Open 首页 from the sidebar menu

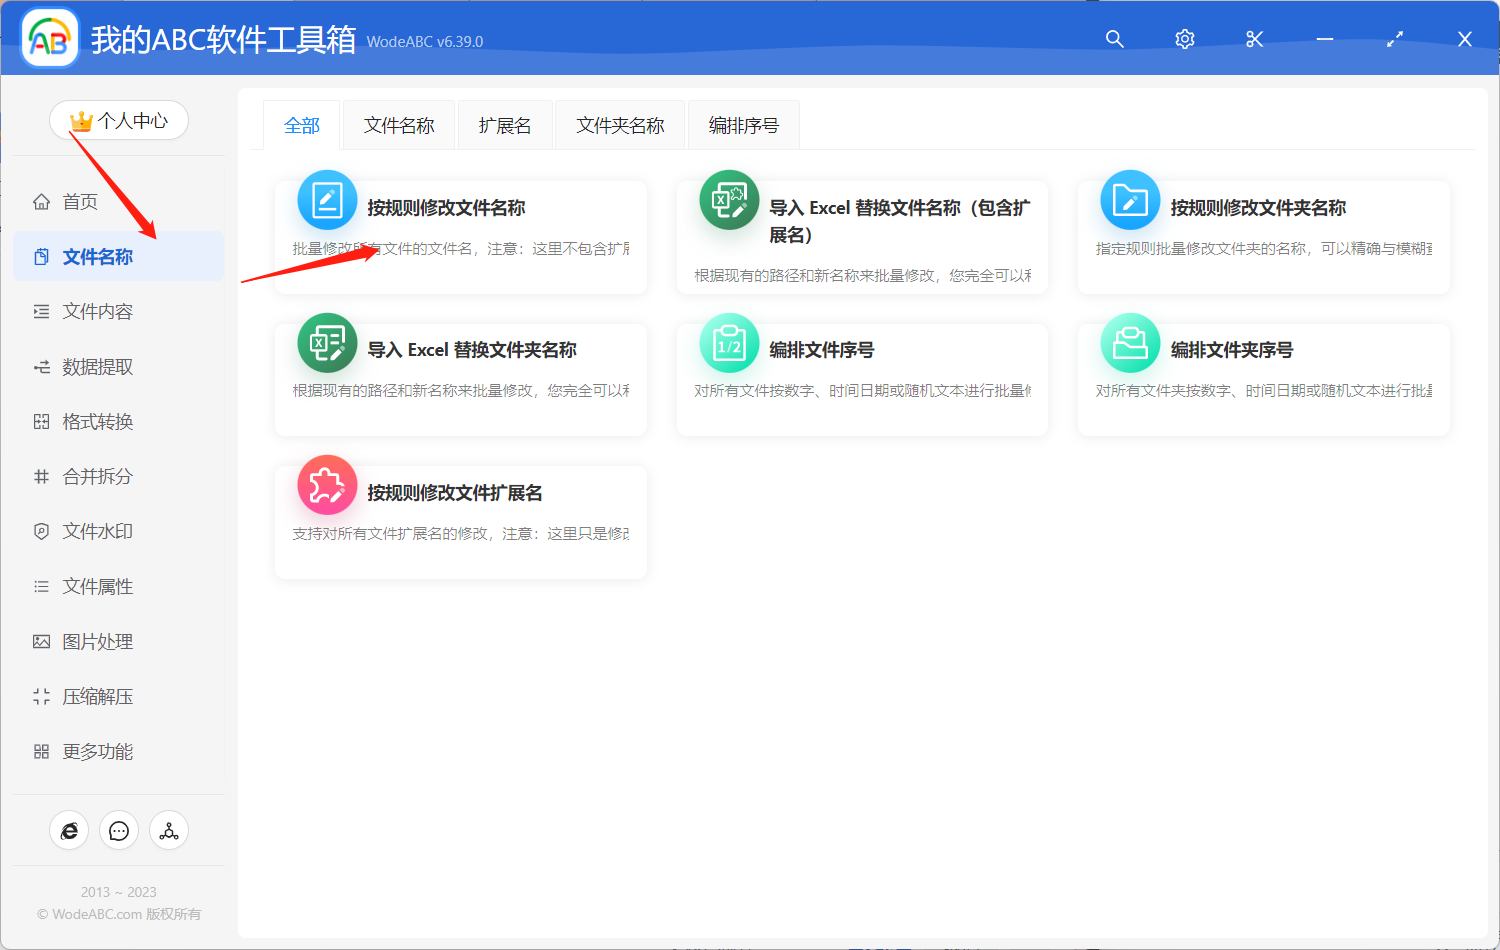[x=80, y=201]
